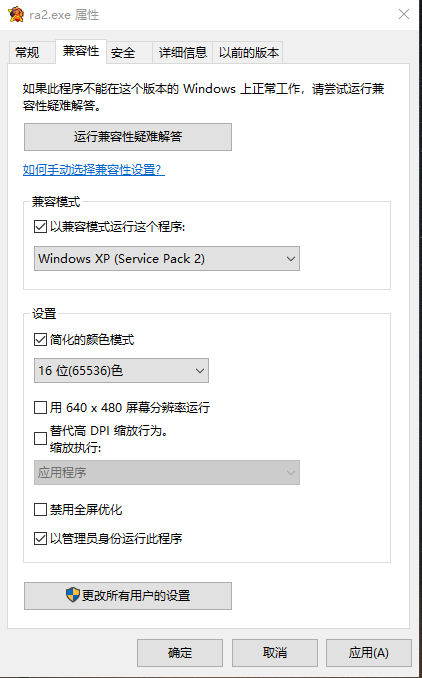Close the ra2.exe 属性 dialog
The width and height of the screenshot is (422, 678).
pyautogui.click(x=404, y=14)
